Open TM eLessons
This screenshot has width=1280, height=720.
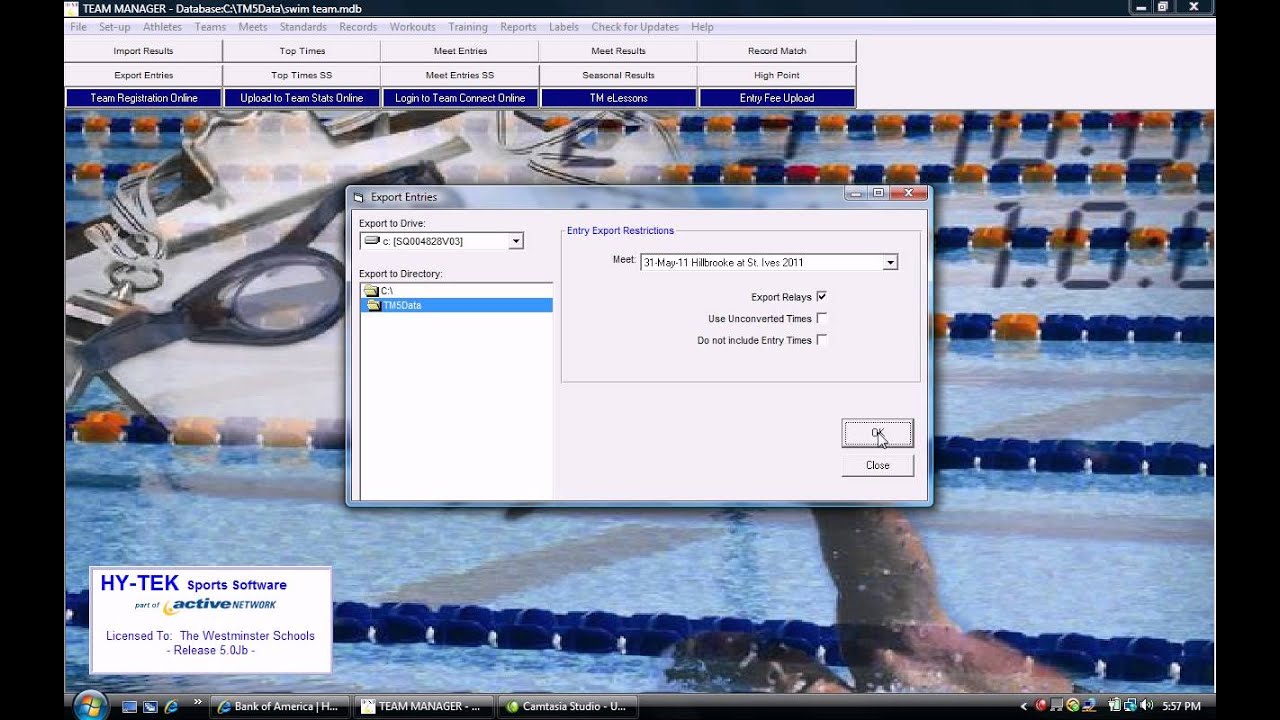point(618,98)
